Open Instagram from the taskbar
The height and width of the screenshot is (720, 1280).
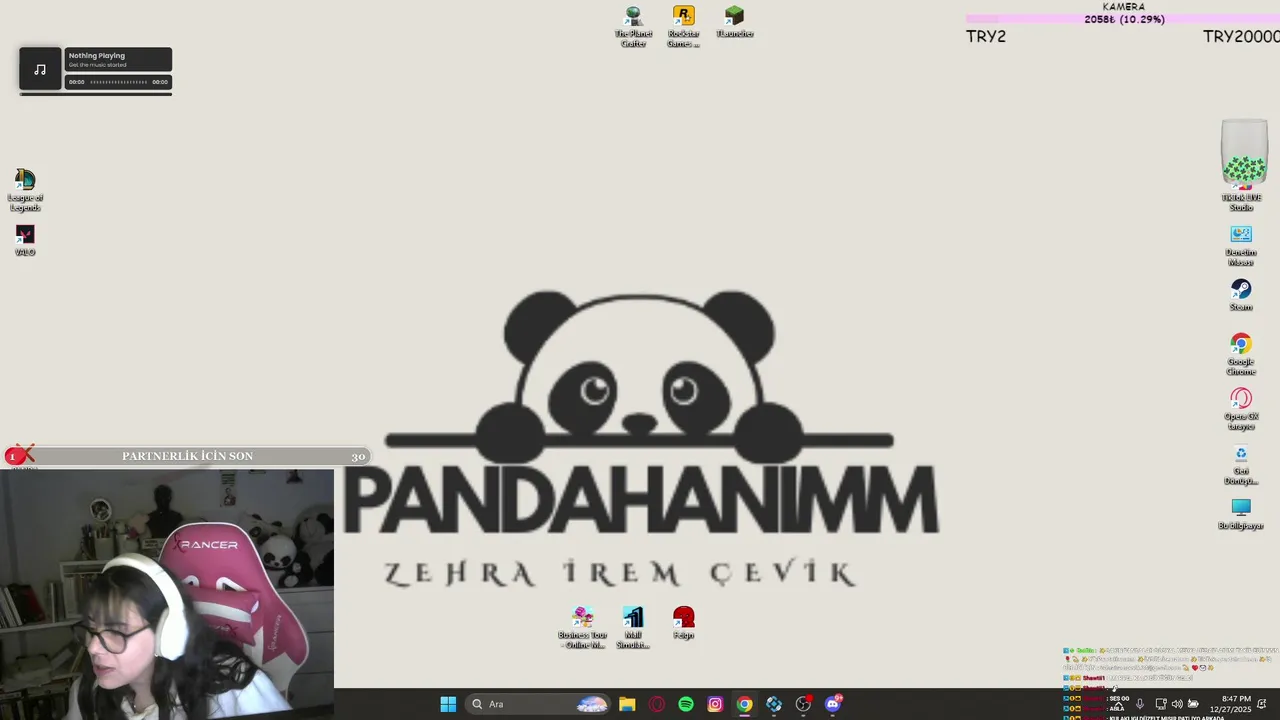click(715, 704)
